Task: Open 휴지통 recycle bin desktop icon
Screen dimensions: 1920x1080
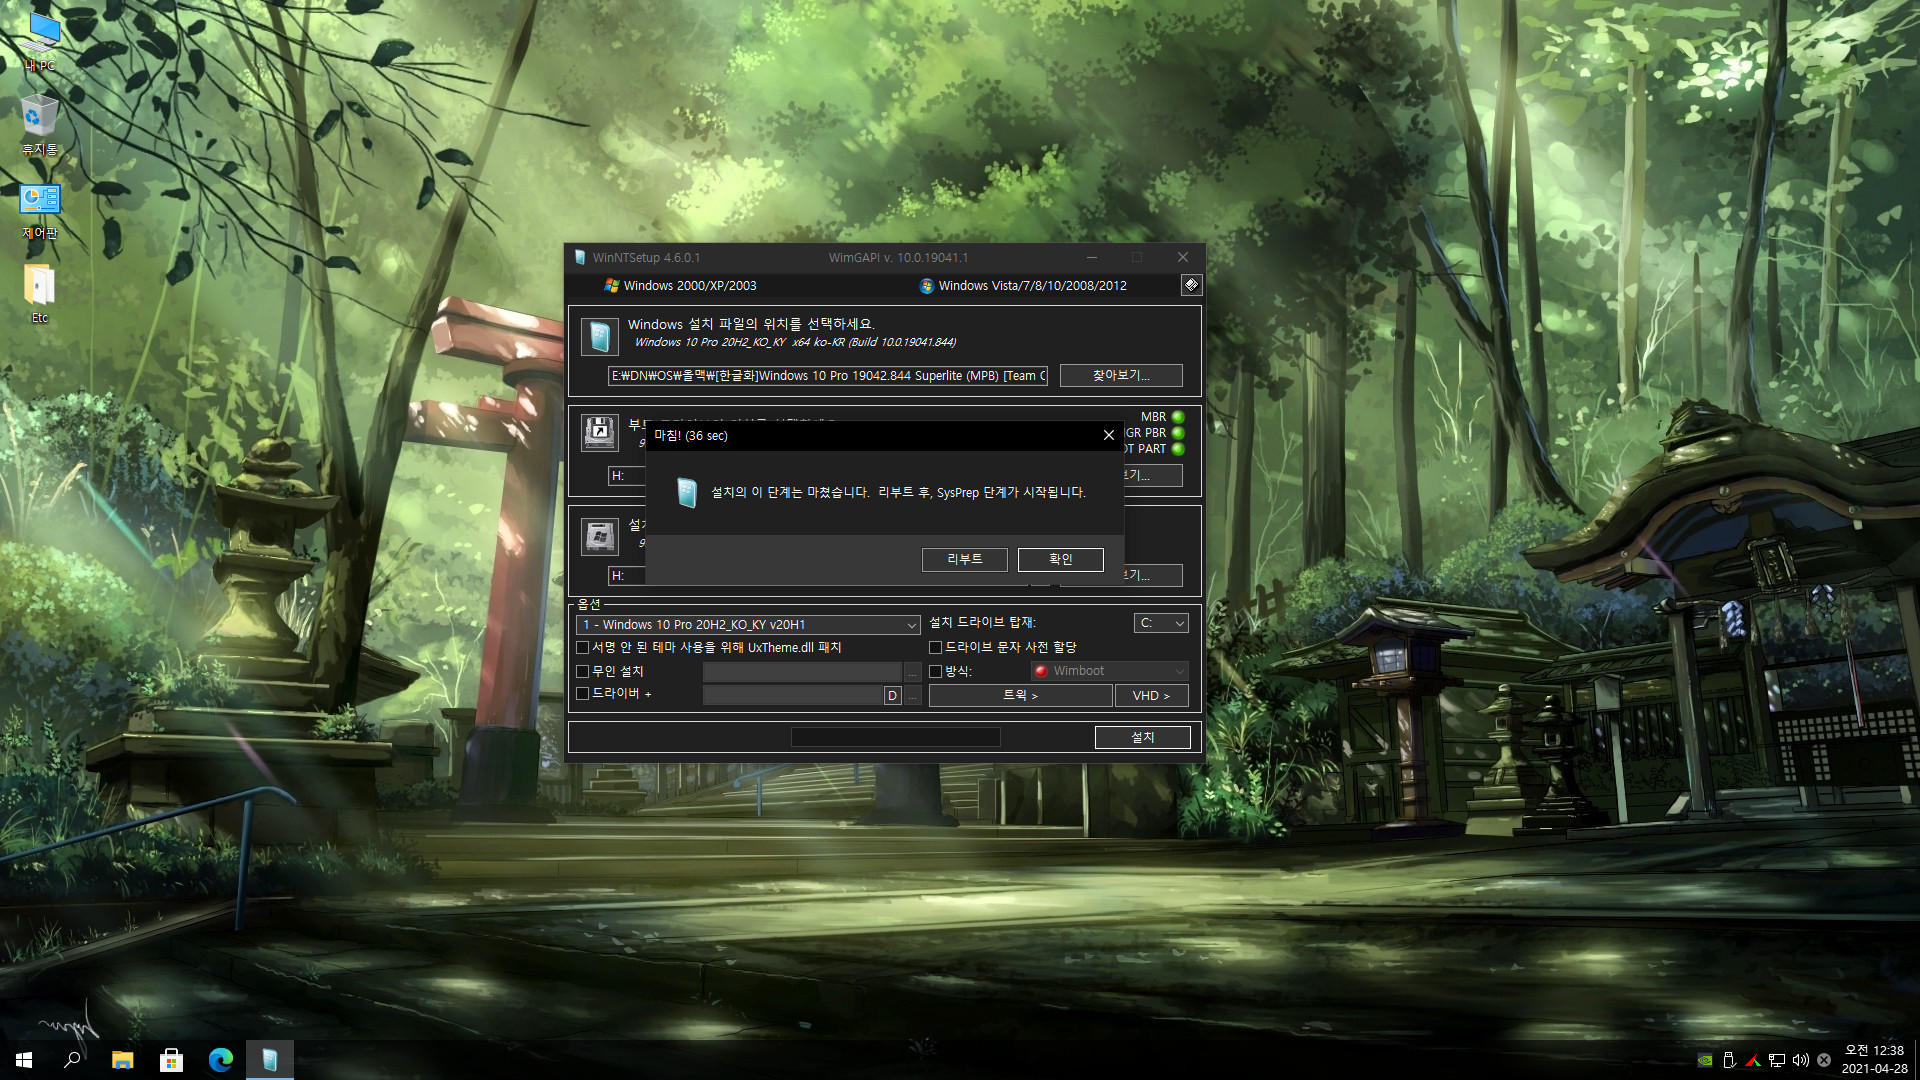Action: (40, 126)
